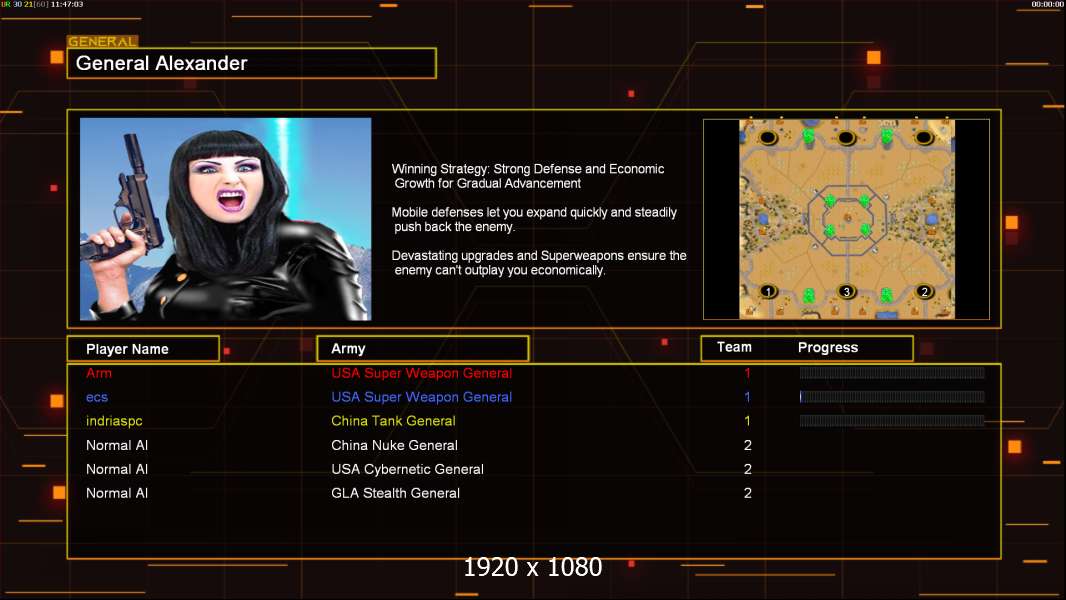The image size is (1066, 600).
Task: Click start position 2 on the map
Action: tap(924, 292)
